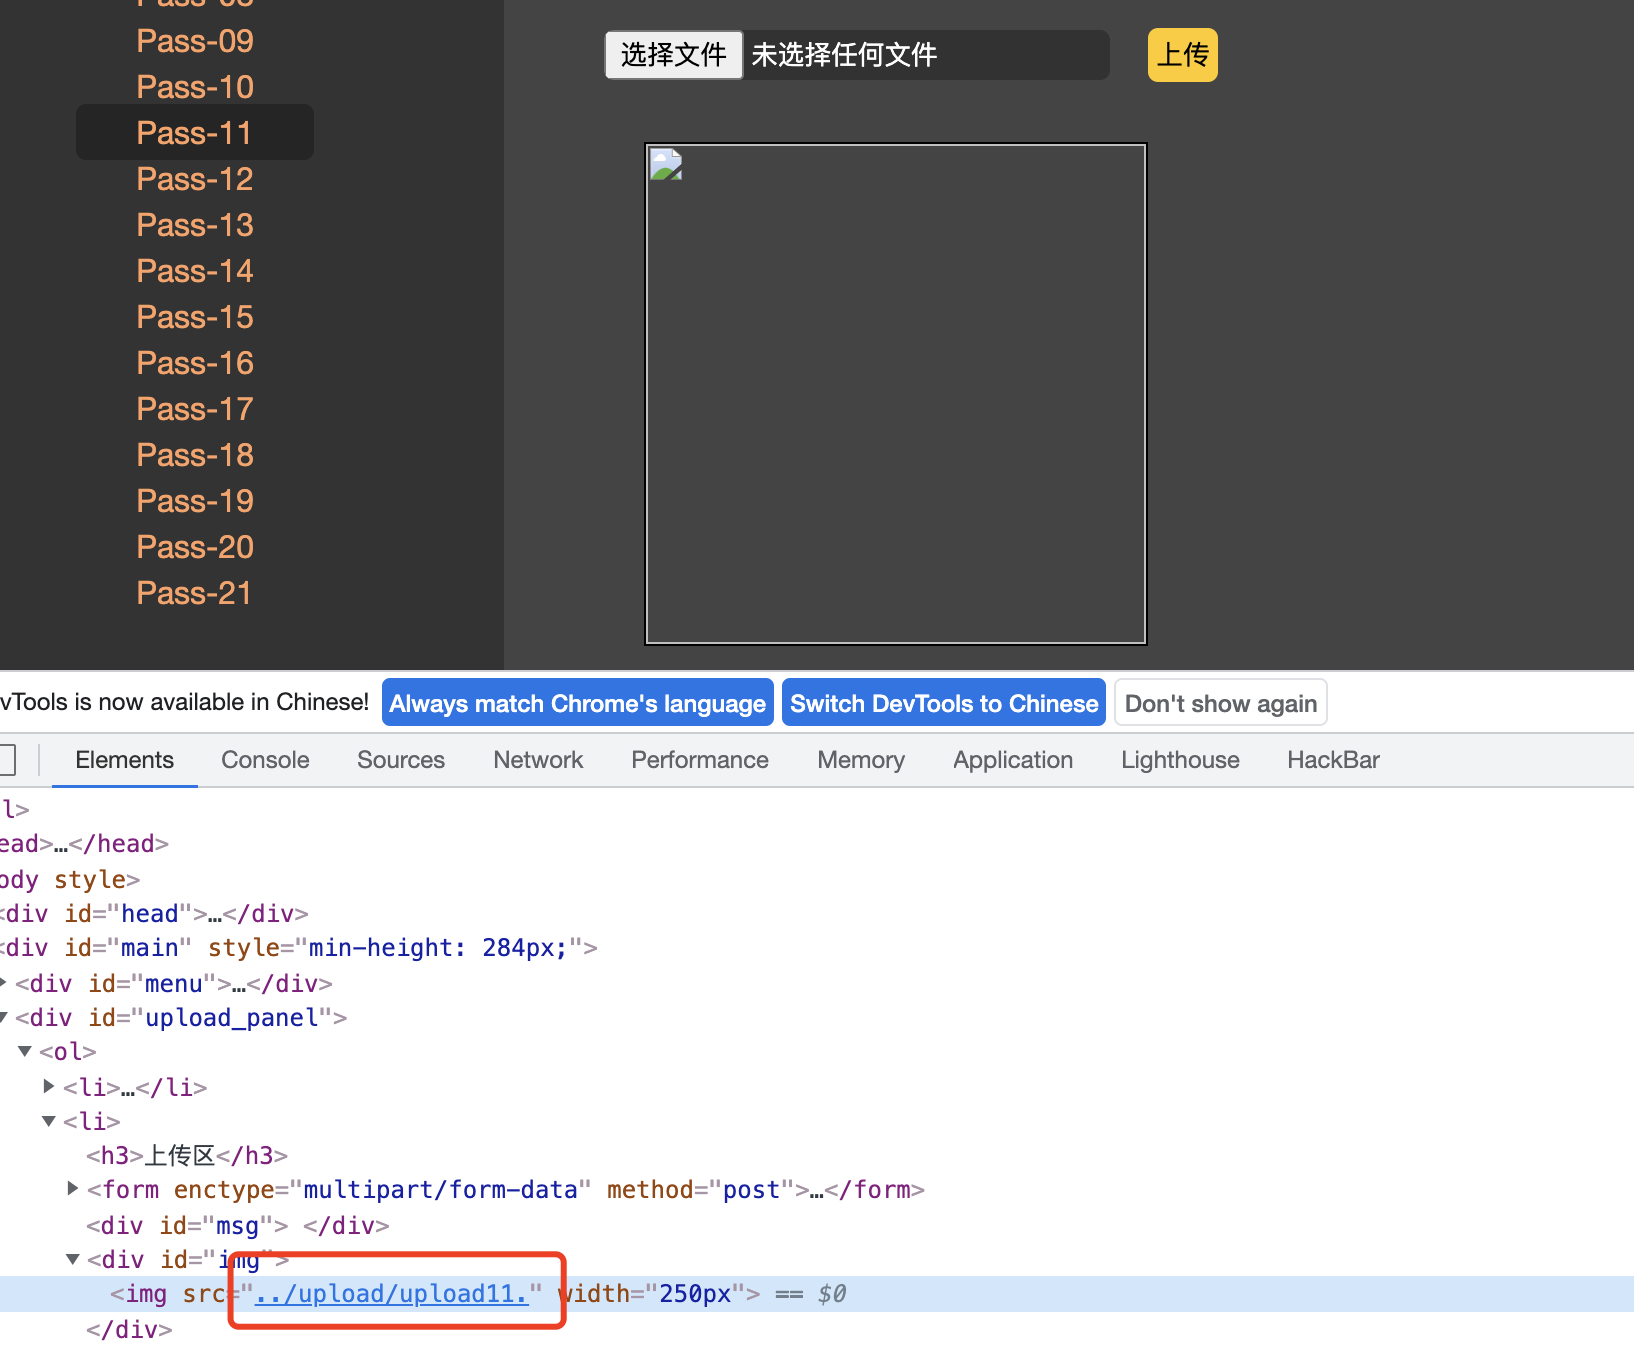The image size is (1634, 1348).
Task: Open the Performance tab
Action: [700, 760]
